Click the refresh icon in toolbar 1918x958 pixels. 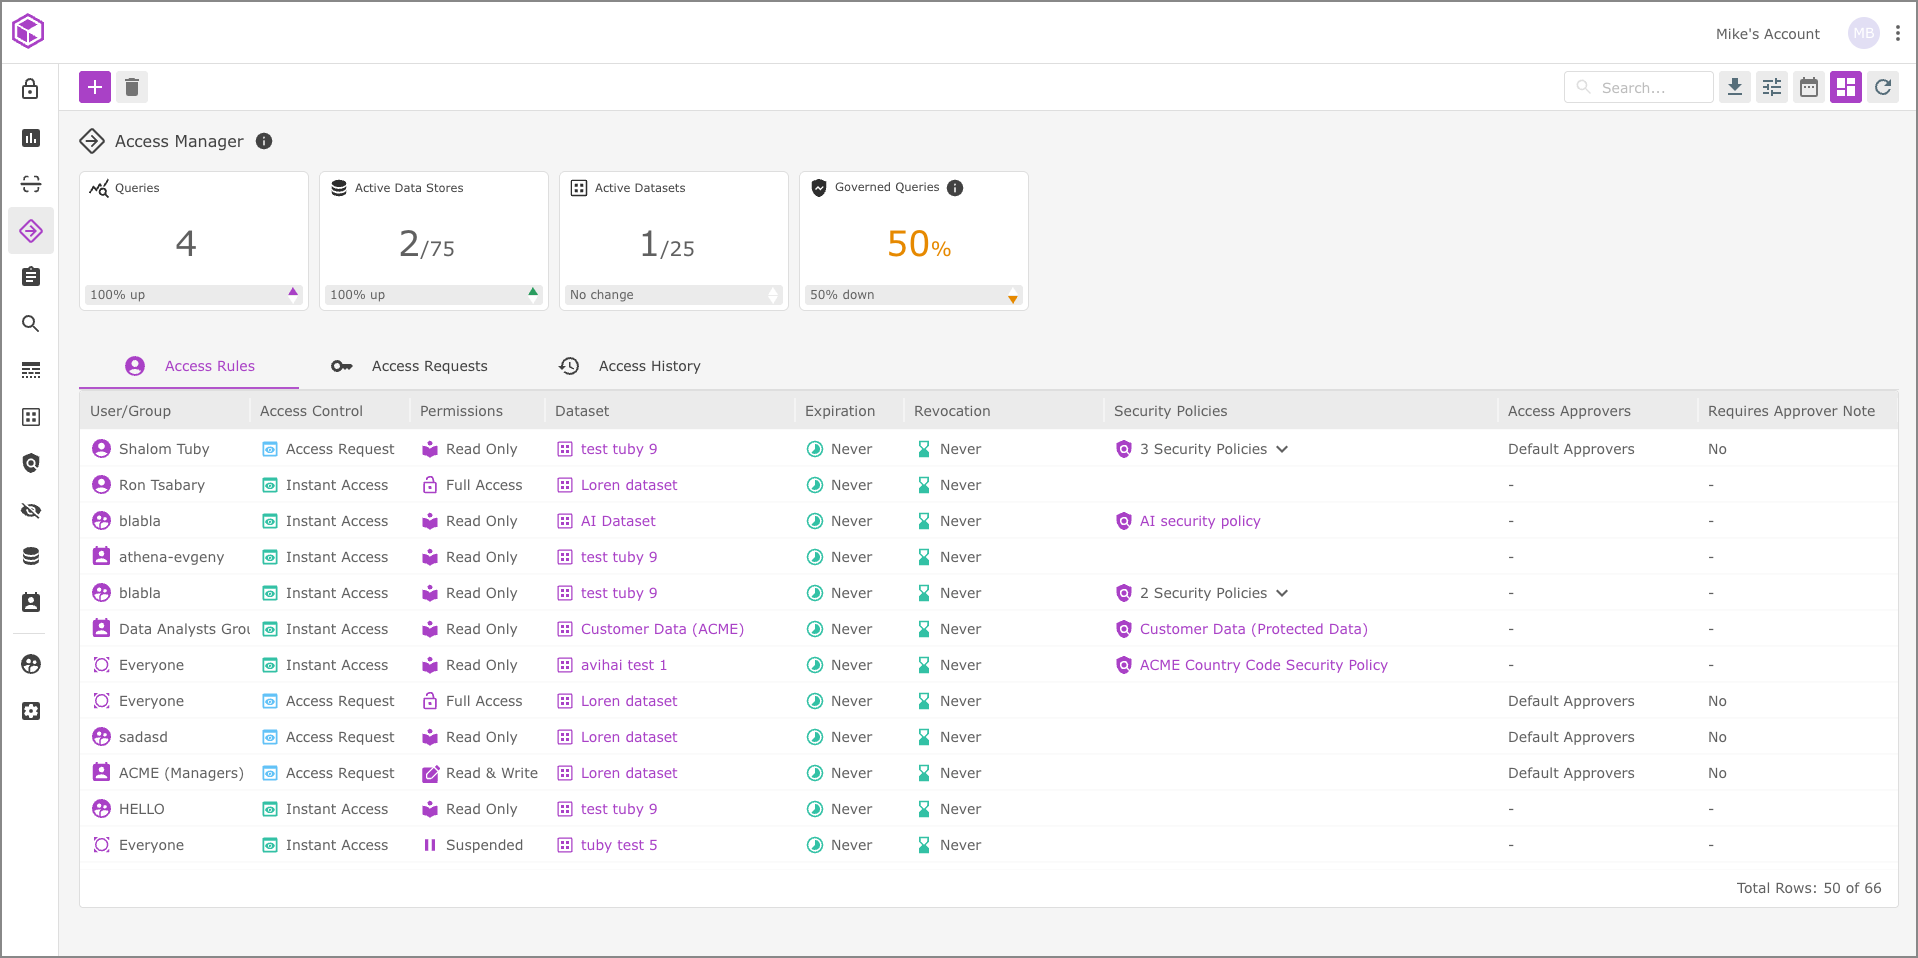1883,87
